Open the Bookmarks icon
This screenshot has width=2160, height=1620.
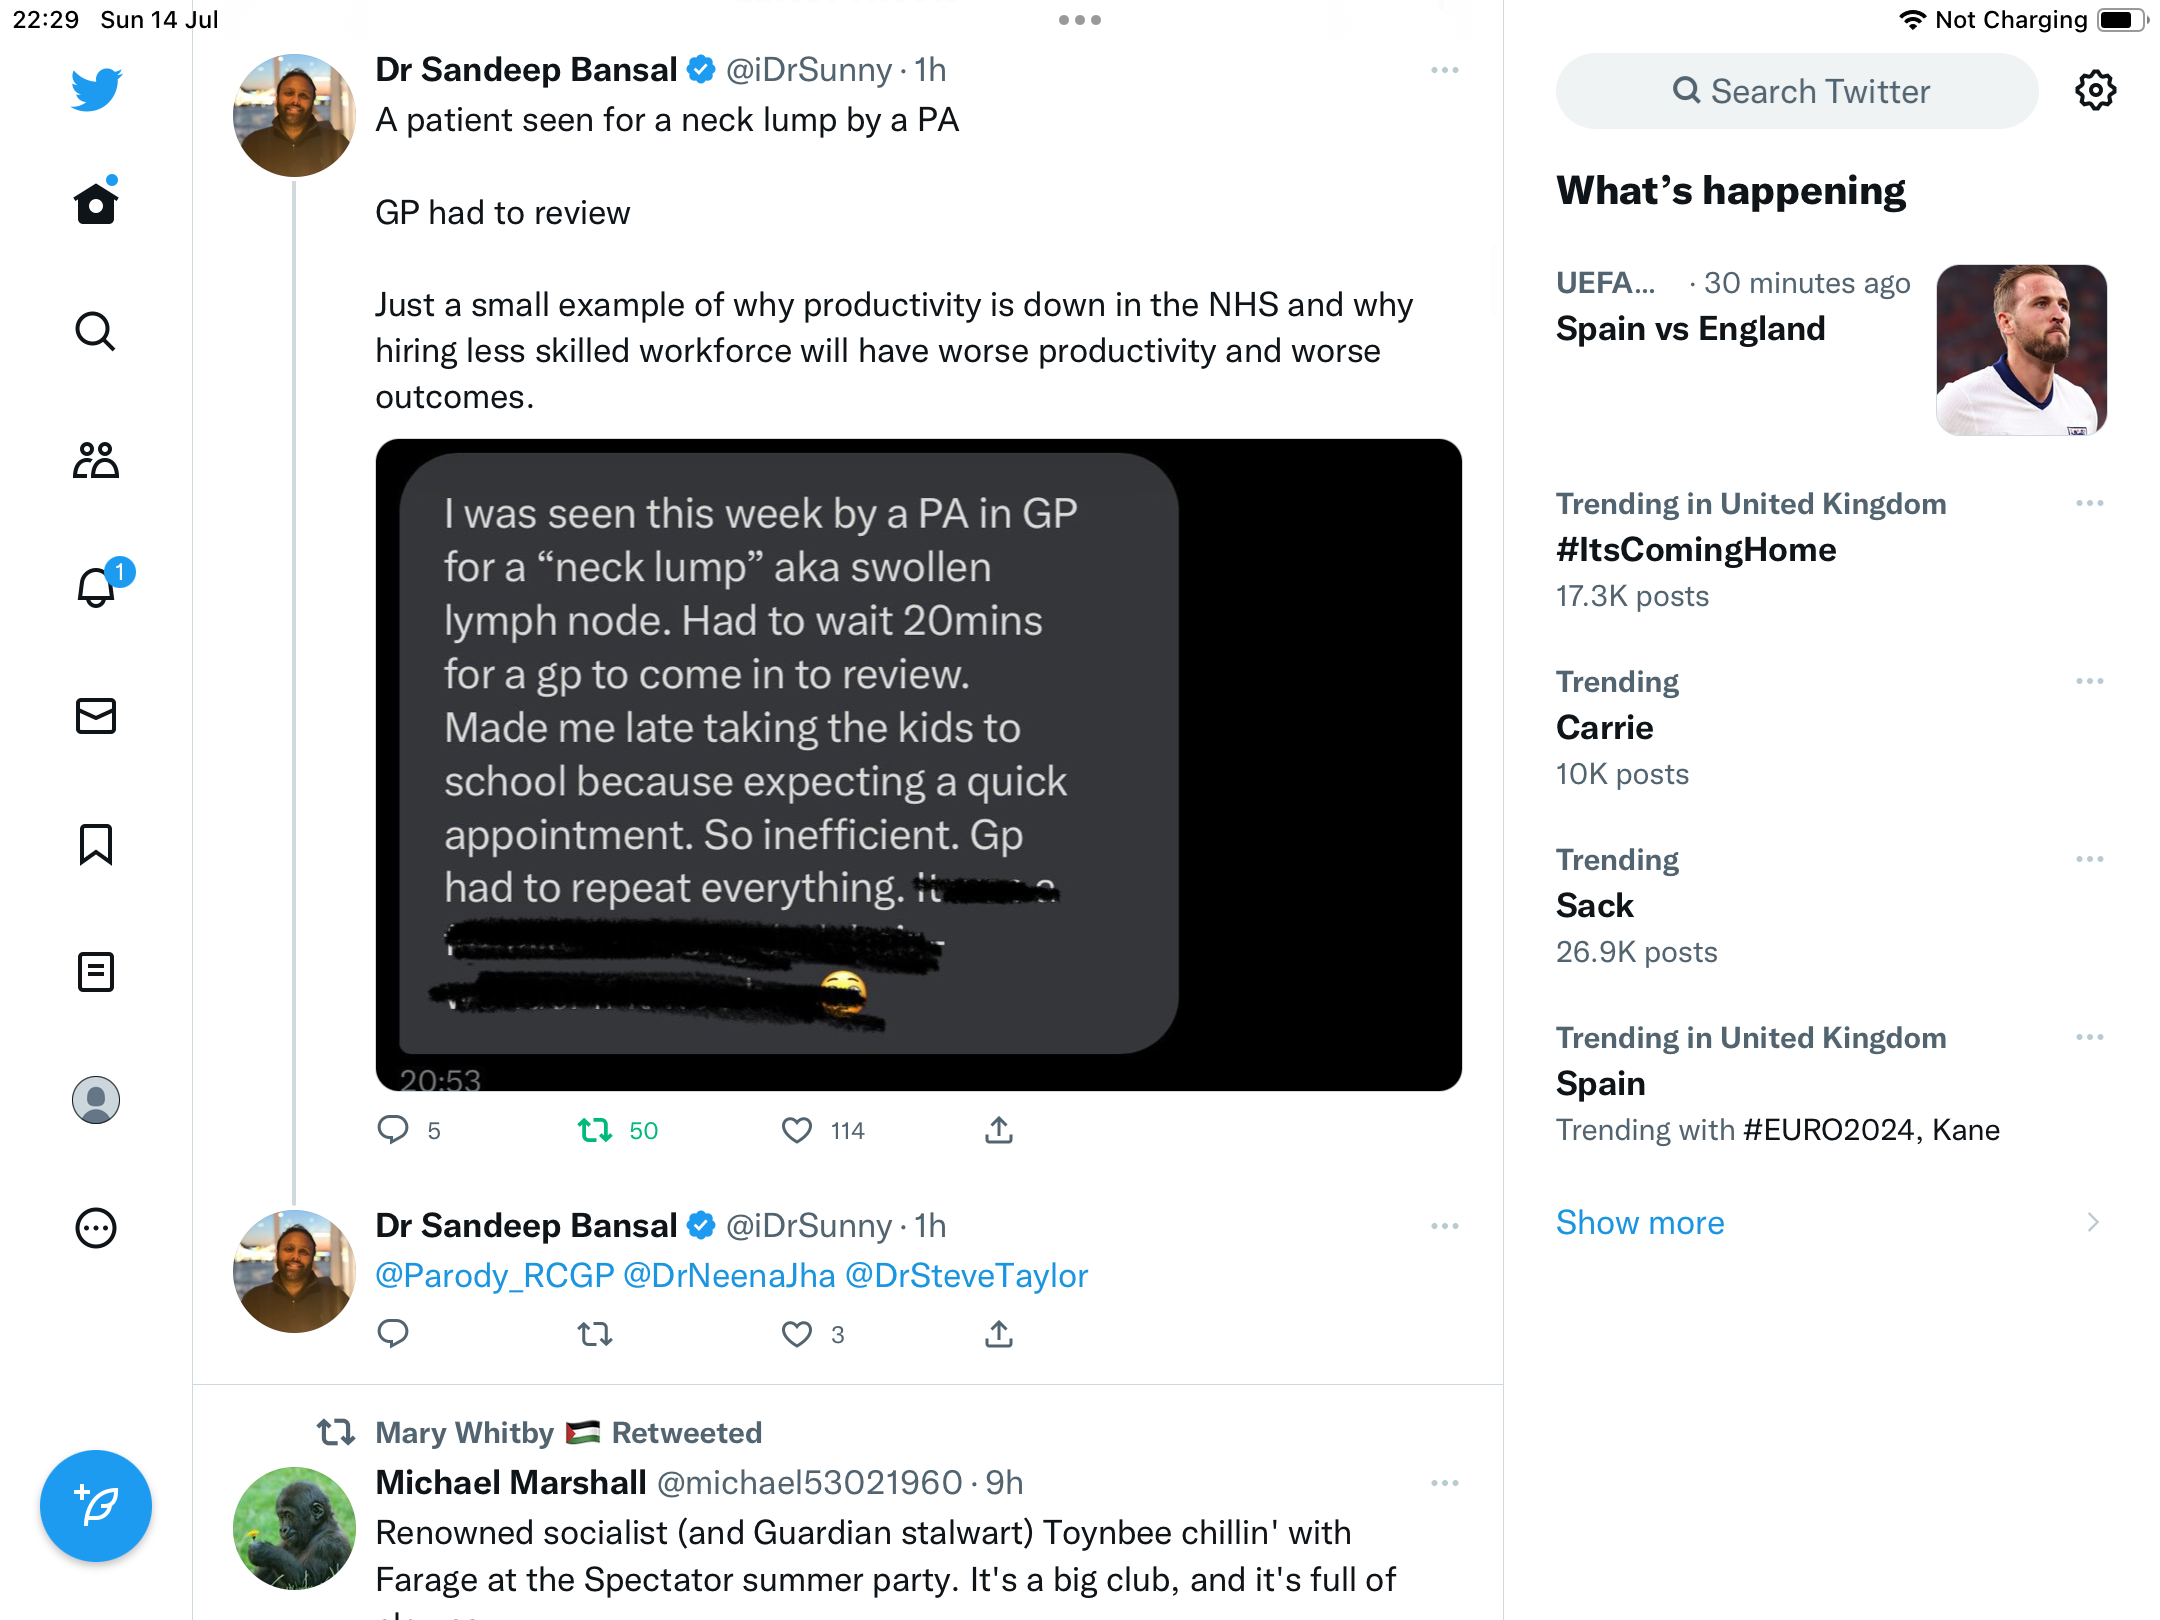[96, 844]
